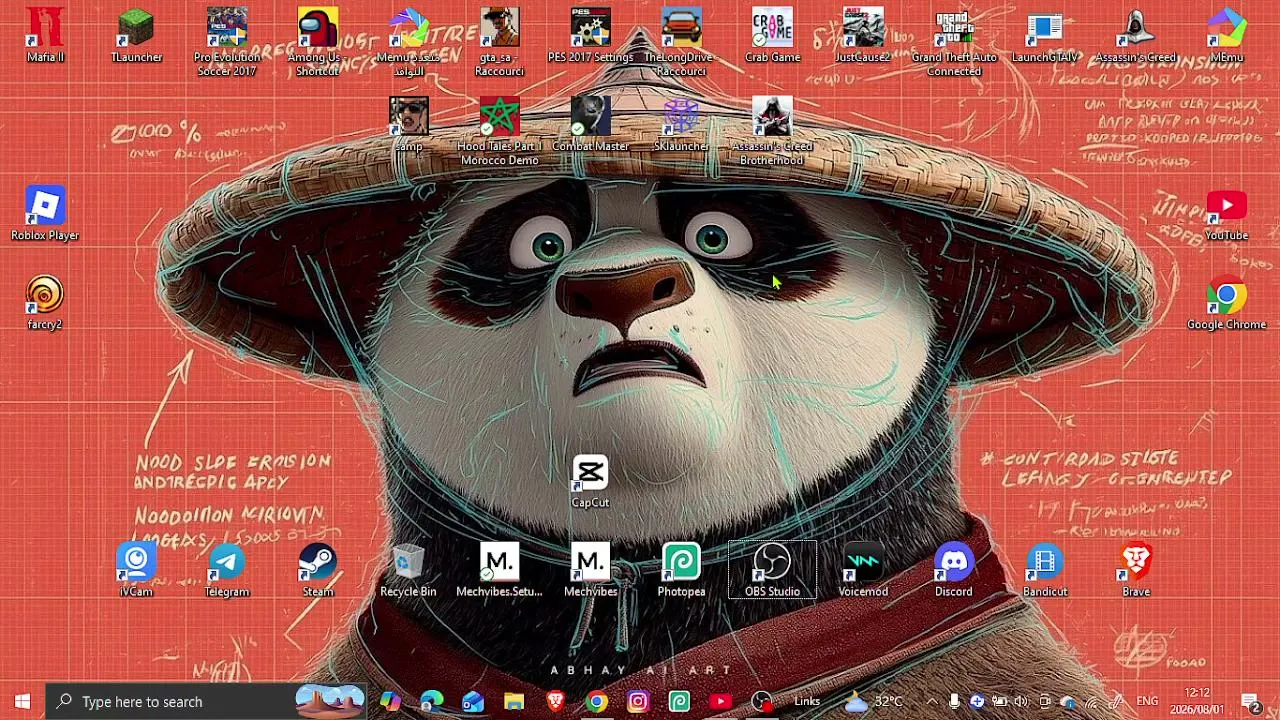Select the Recycle Bin icon

(x=408, y=570)
